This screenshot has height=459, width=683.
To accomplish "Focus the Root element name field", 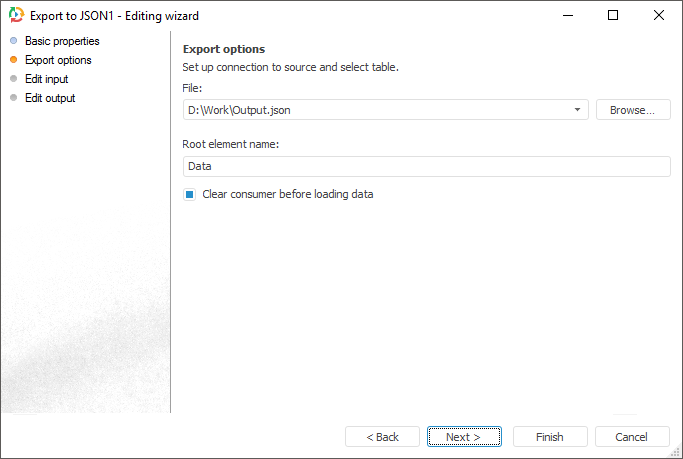I will pos(426,167).
